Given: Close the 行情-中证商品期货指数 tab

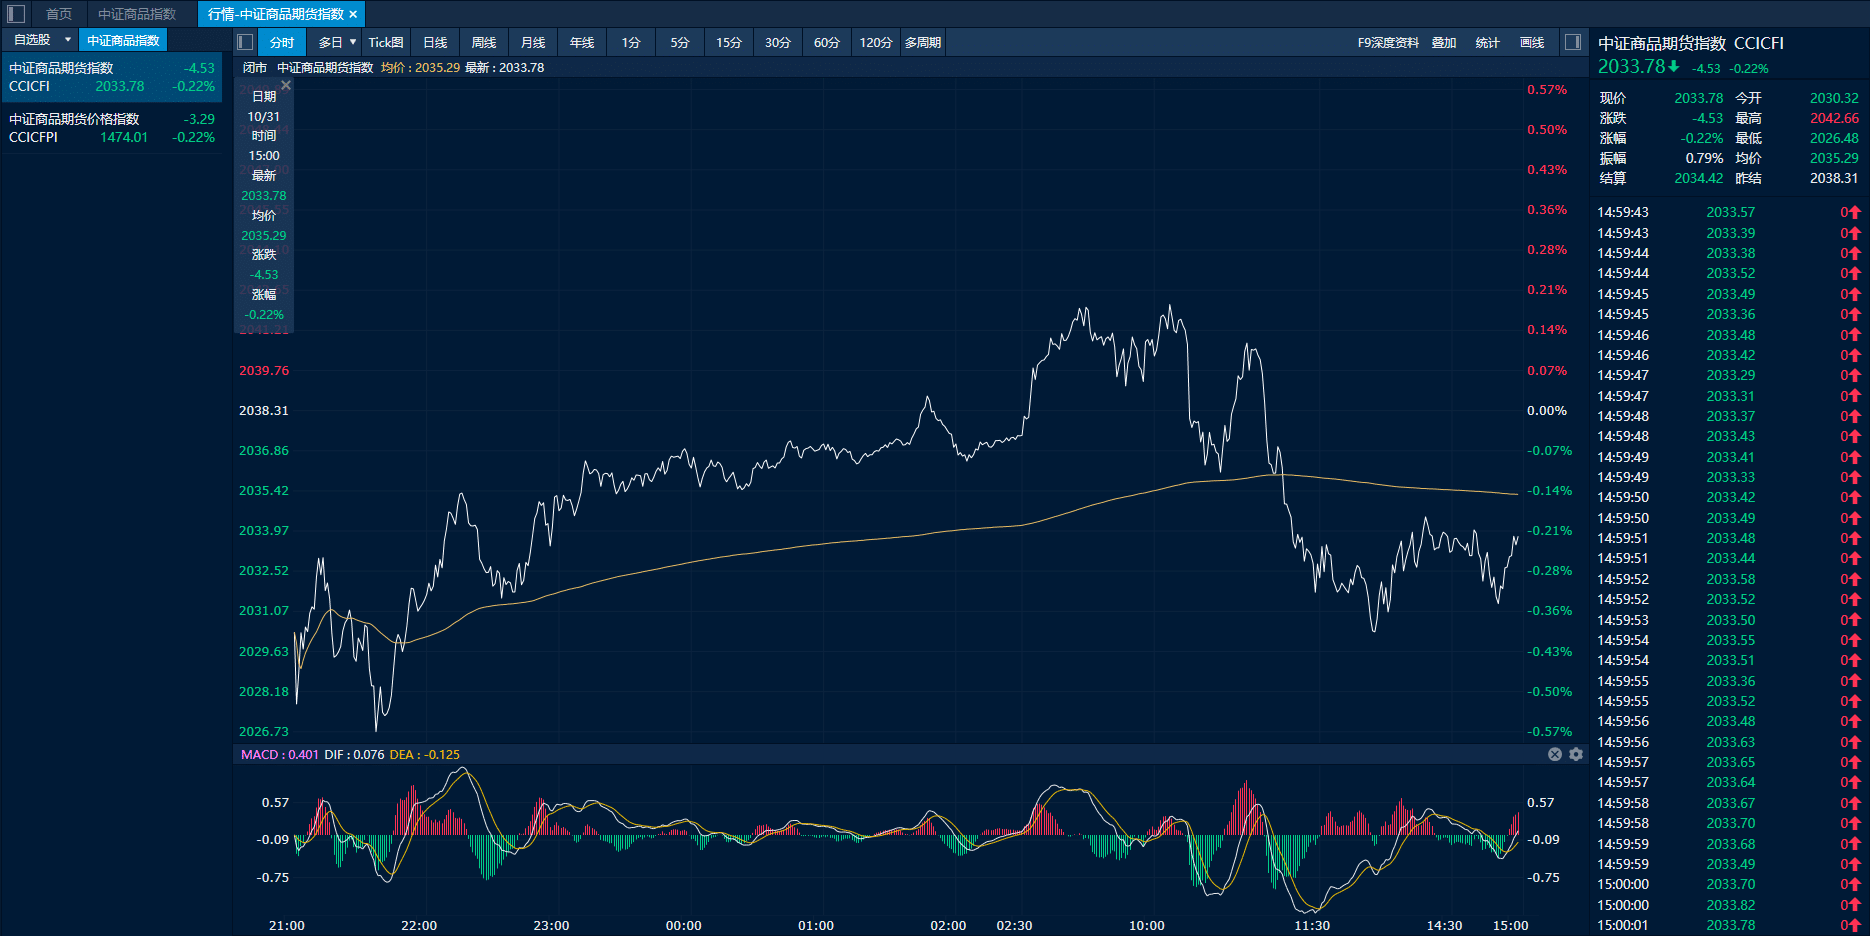Looking at the screenshot, I should [353, 14].
